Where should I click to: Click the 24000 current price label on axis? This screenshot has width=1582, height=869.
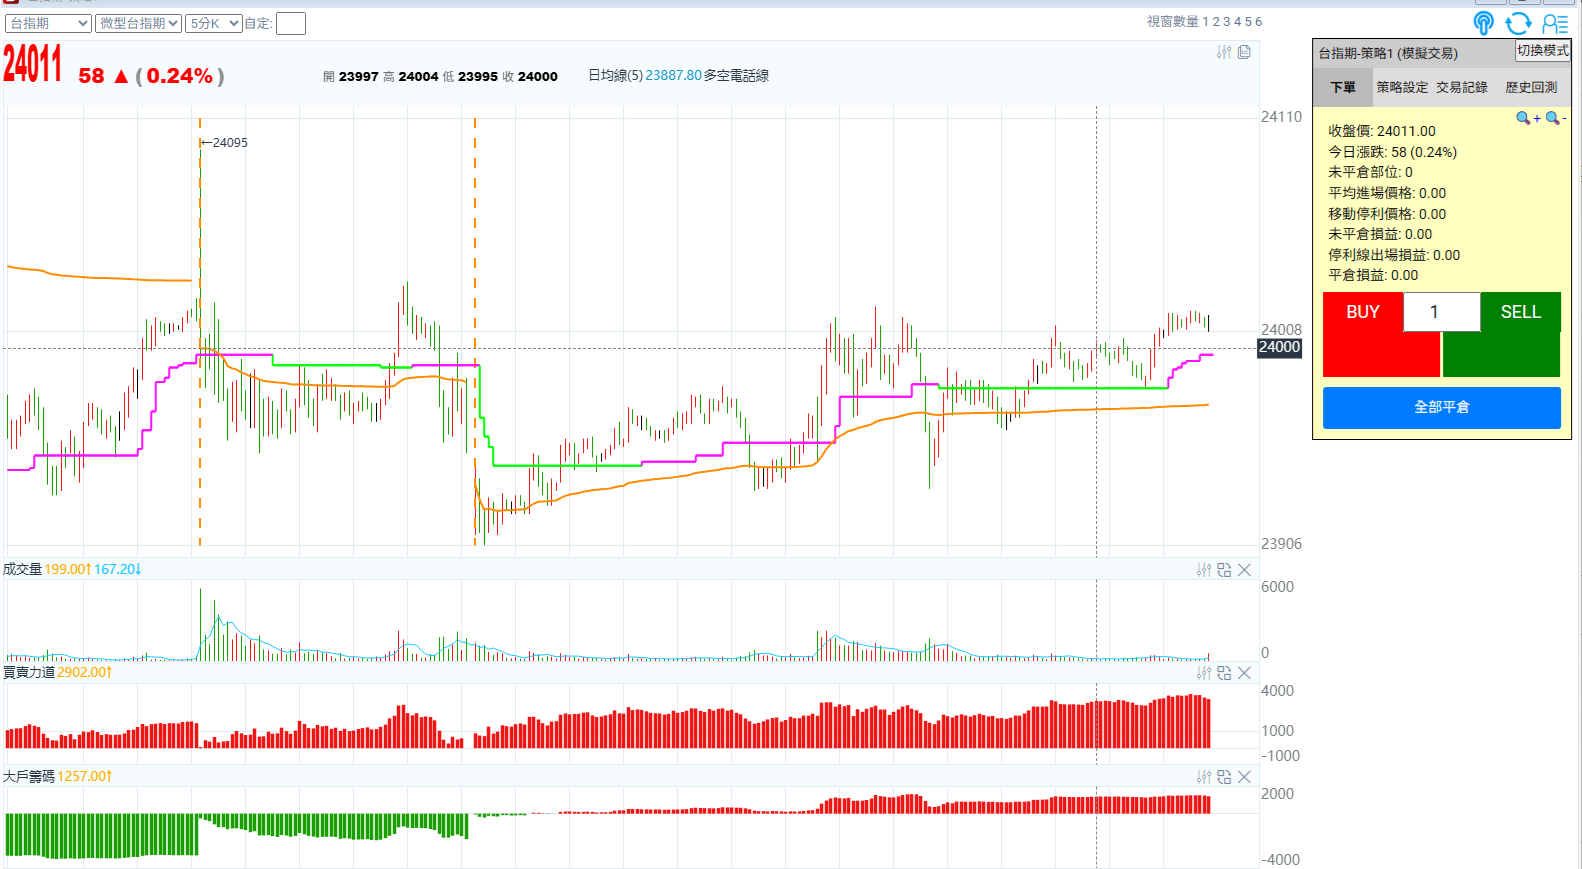(x=1279, y=348)
